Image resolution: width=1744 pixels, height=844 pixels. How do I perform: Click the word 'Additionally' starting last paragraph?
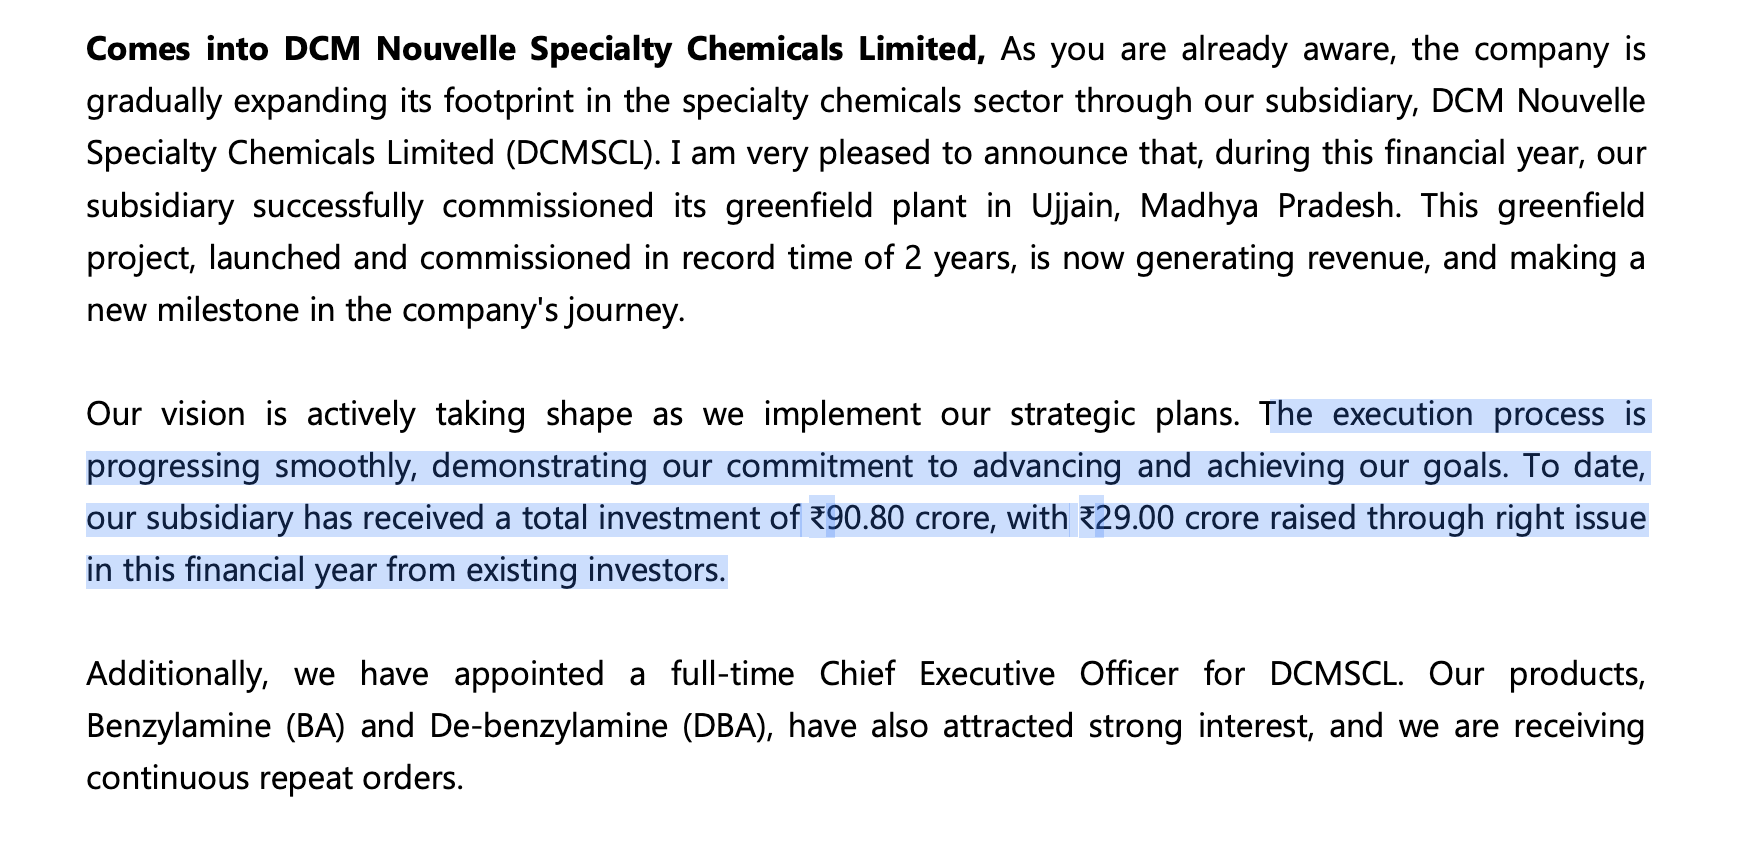[177, 673]
